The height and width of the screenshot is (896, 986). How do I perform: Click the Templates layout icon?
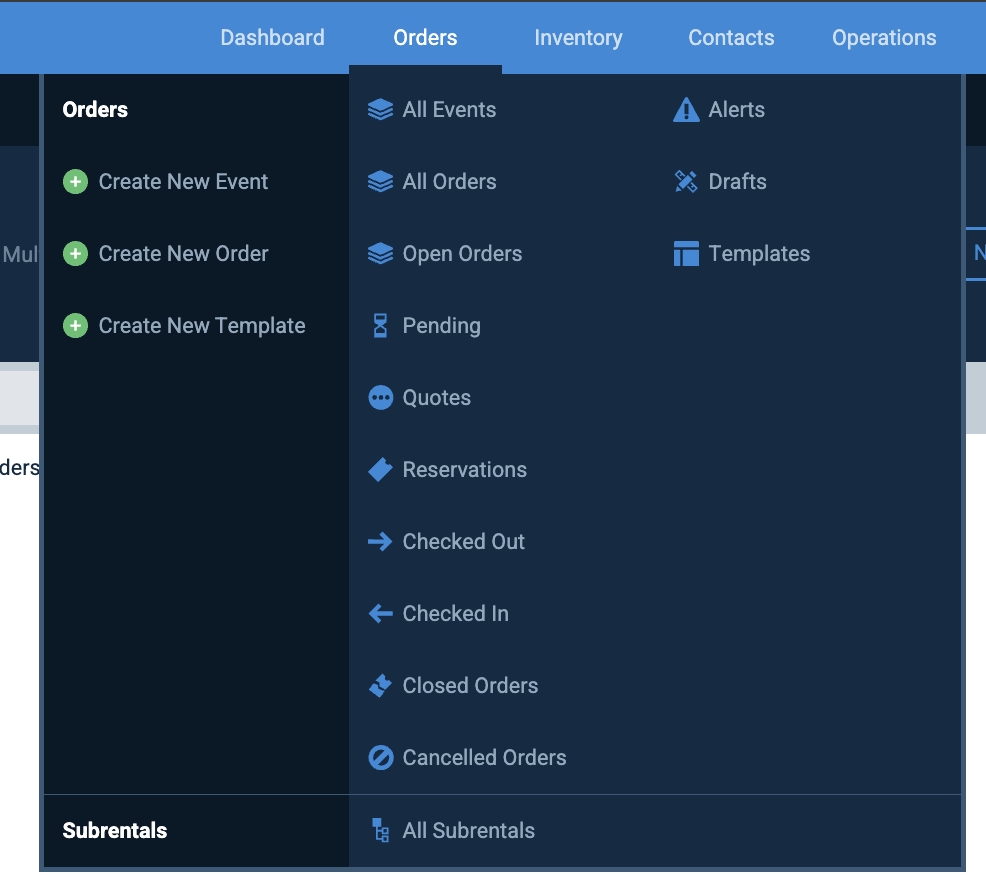686,254
